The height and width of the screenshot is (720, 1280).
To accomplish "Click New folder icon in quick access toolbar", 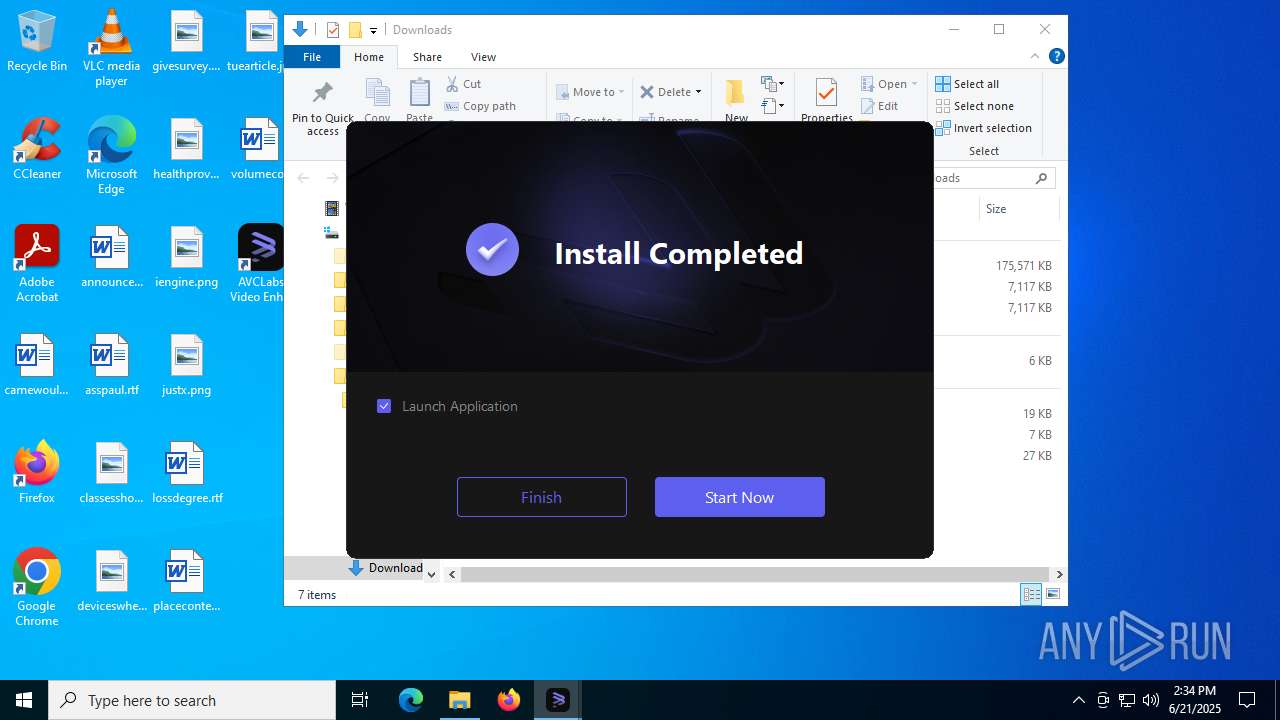I will (x=355, y=30).
